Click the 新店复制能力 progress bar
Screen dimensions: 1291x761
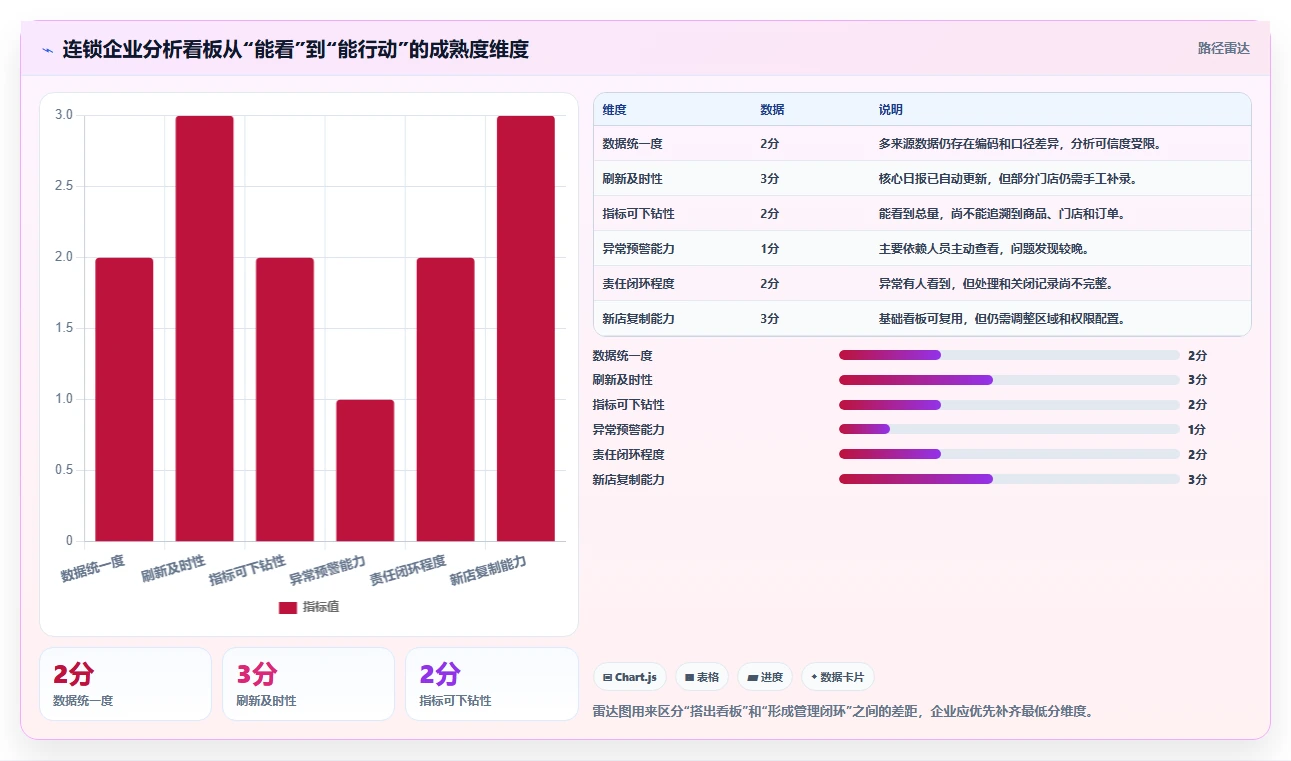[1009, 479]
